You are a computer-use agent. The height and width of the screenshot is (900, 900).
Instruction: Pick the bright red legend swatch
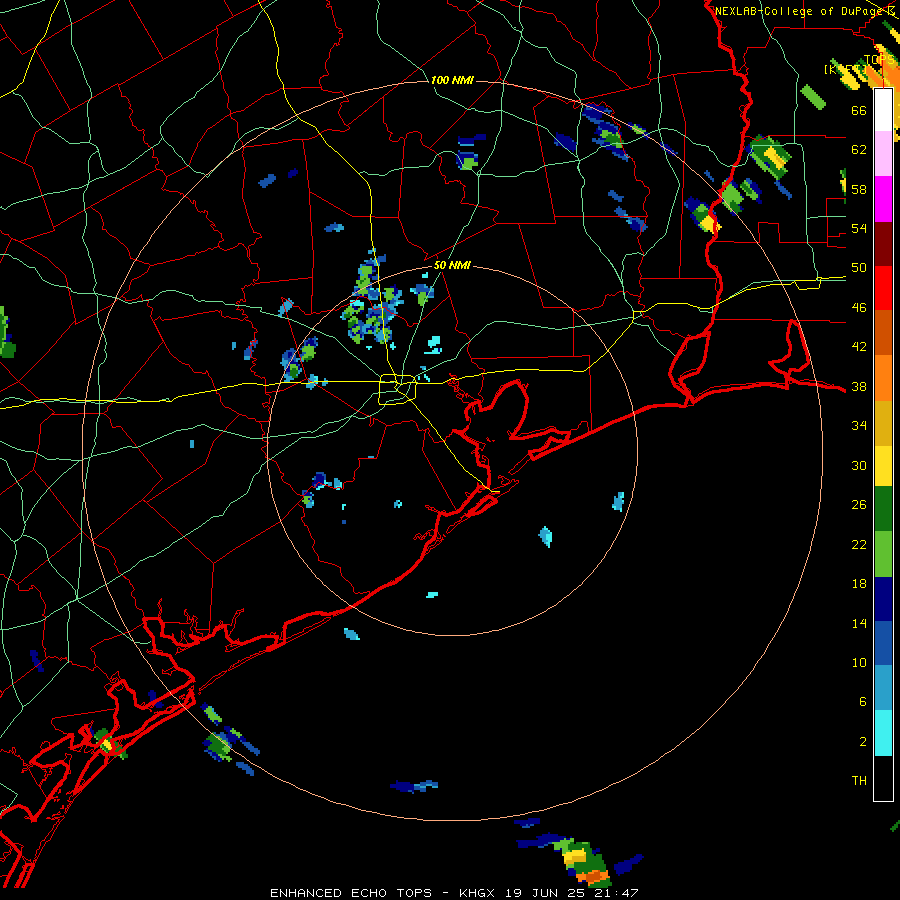(x=883, y=288)
